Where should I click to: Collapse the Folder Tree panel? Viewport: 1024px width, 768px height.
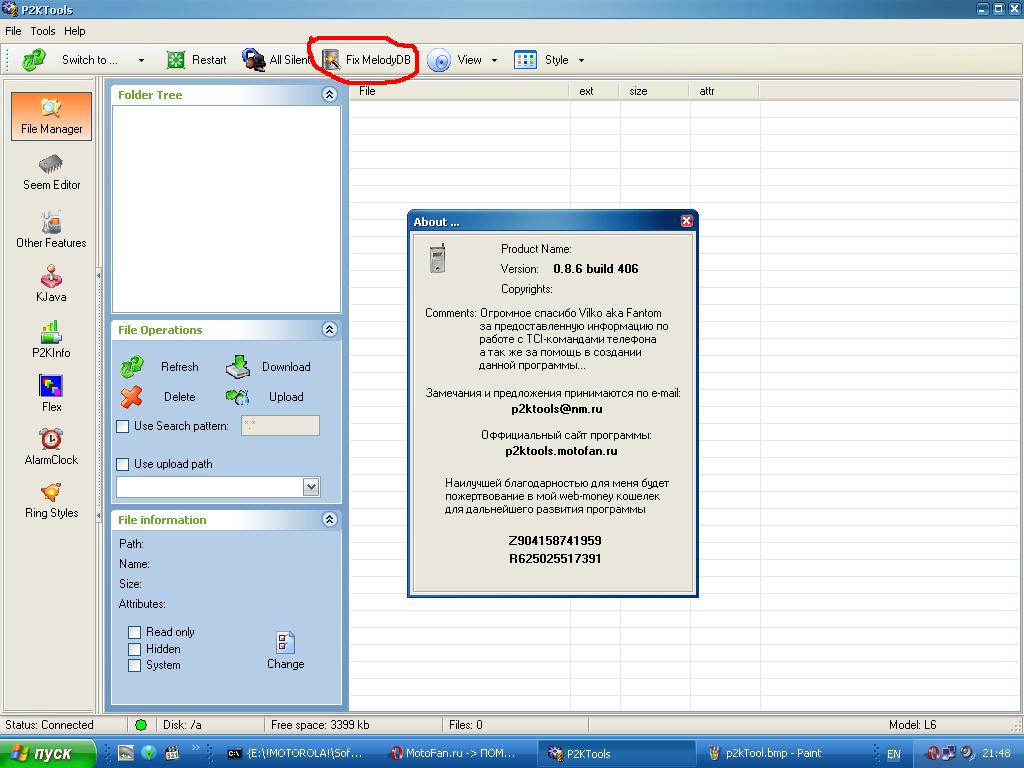[x=329, y=95]
